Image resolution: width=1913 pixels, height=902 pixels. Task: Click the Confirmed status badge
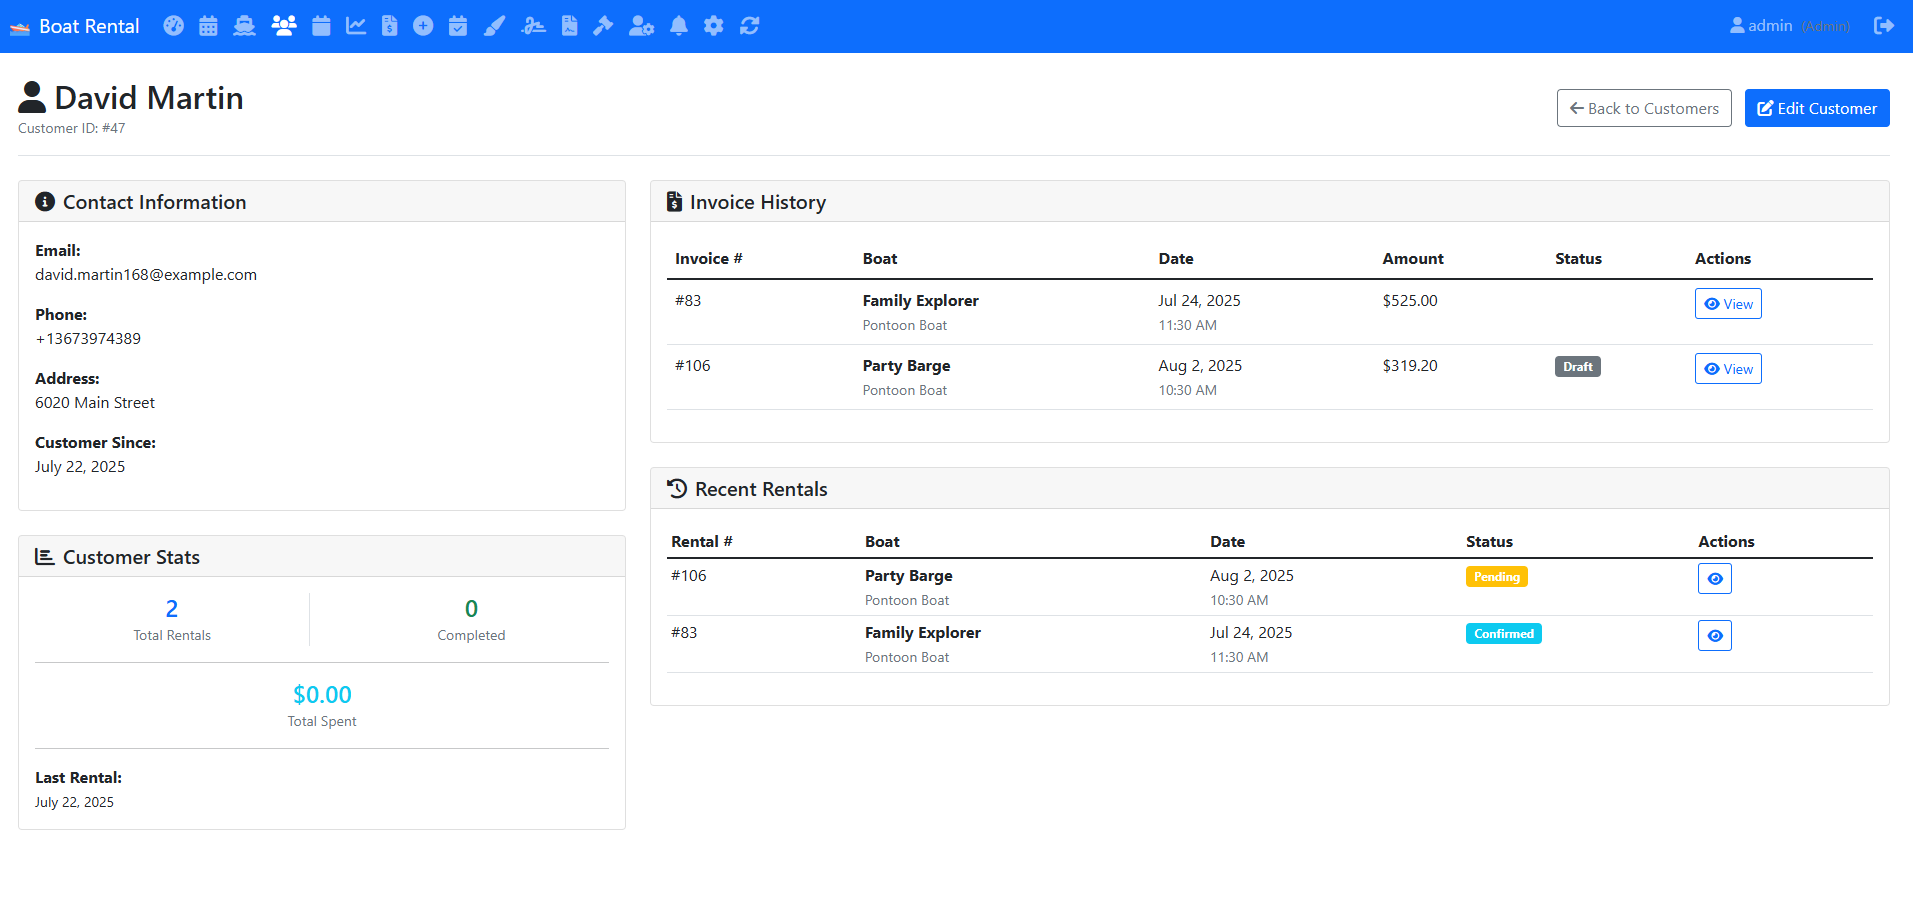pyautogui.click(x=1504, y=634)
